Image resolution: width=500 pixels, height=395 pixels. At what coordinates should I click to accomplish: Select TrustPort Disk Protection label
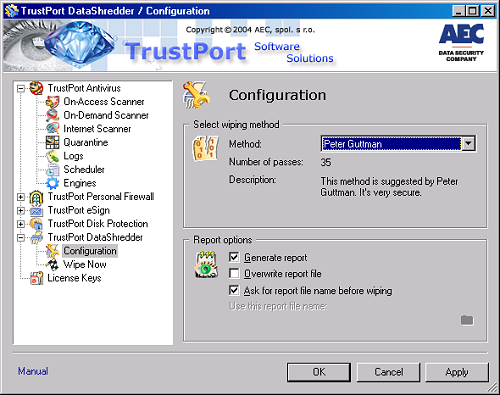click(x=98, y=223)
